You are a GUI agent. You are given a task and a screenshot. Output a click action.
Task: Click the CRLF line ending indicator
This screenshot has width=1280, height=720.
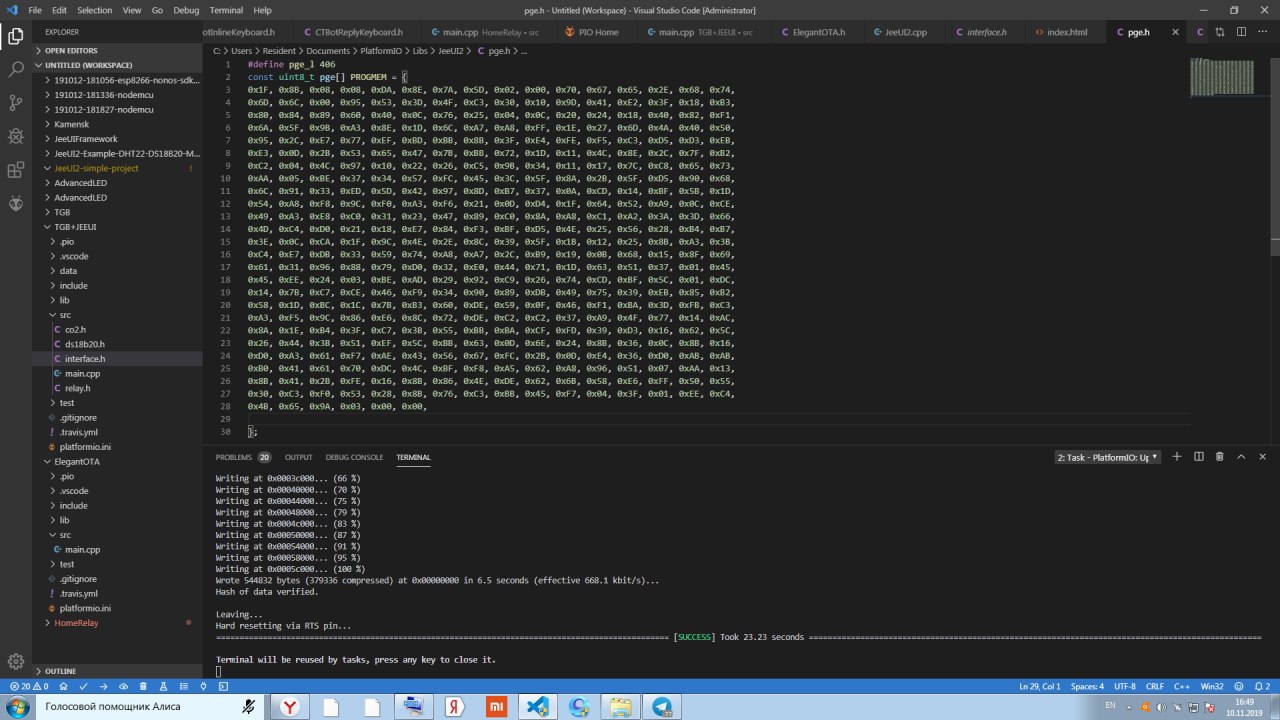coord(1154,687)
